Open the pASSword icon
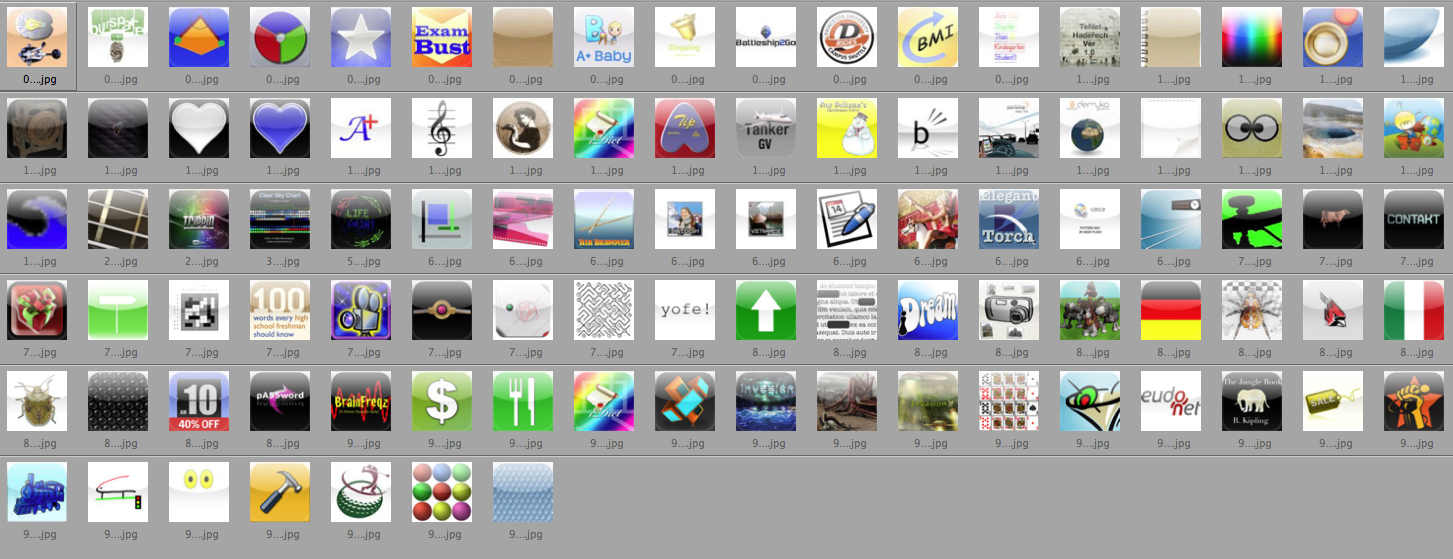 click(x=280, y=401)
